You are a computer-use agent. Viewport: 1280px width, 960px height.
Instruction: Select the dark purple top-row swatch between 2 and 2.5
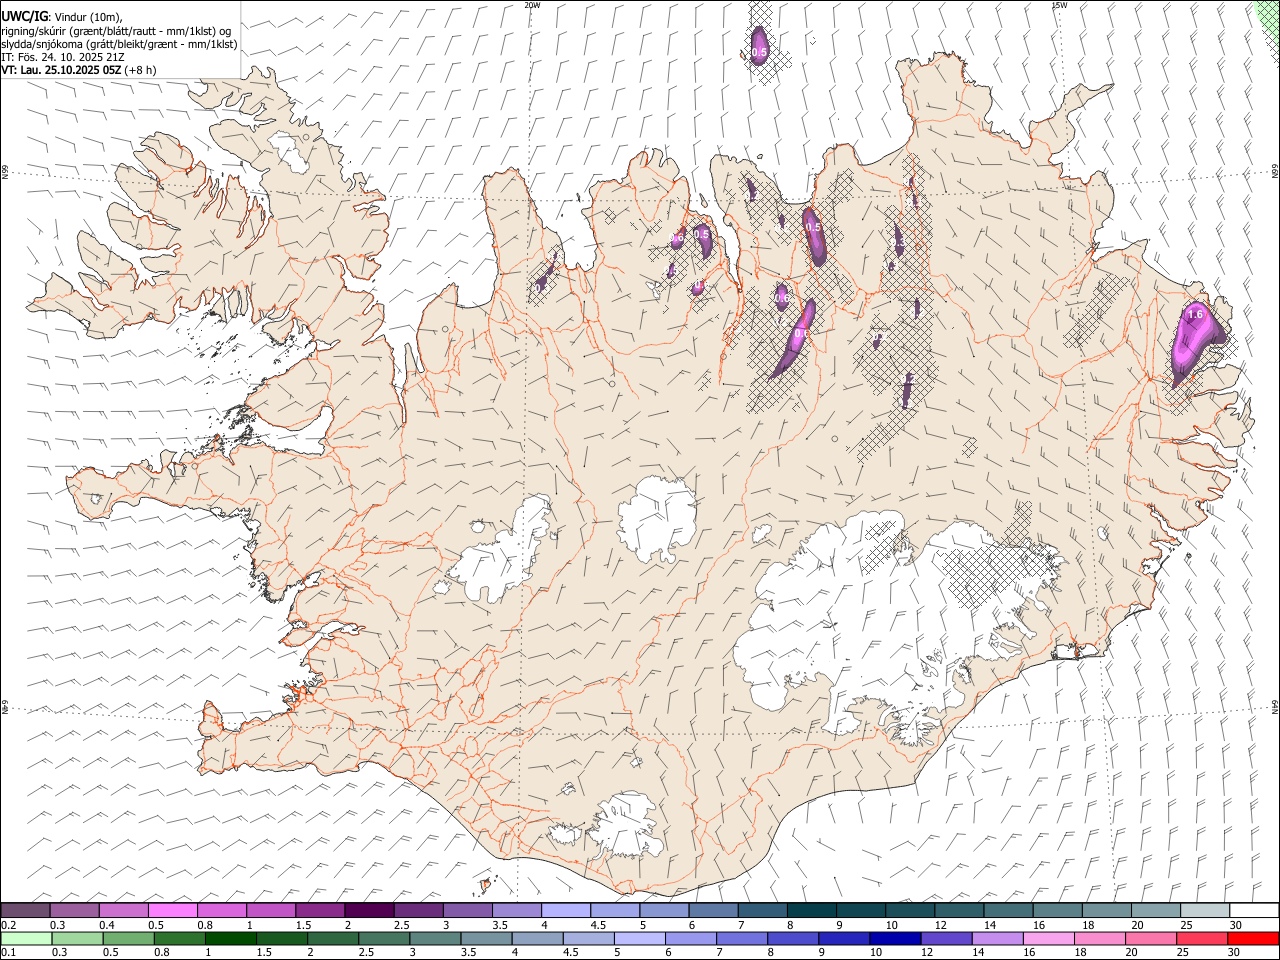point(369,910)
